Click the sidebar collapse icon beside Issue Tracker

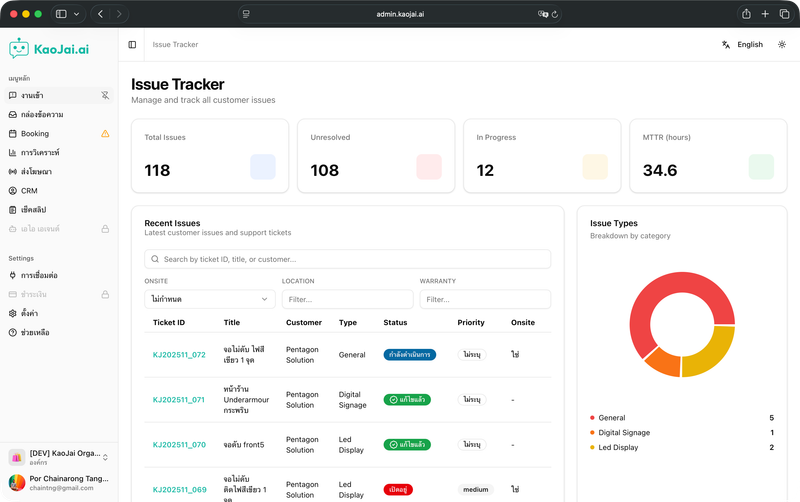pos(132,45)
